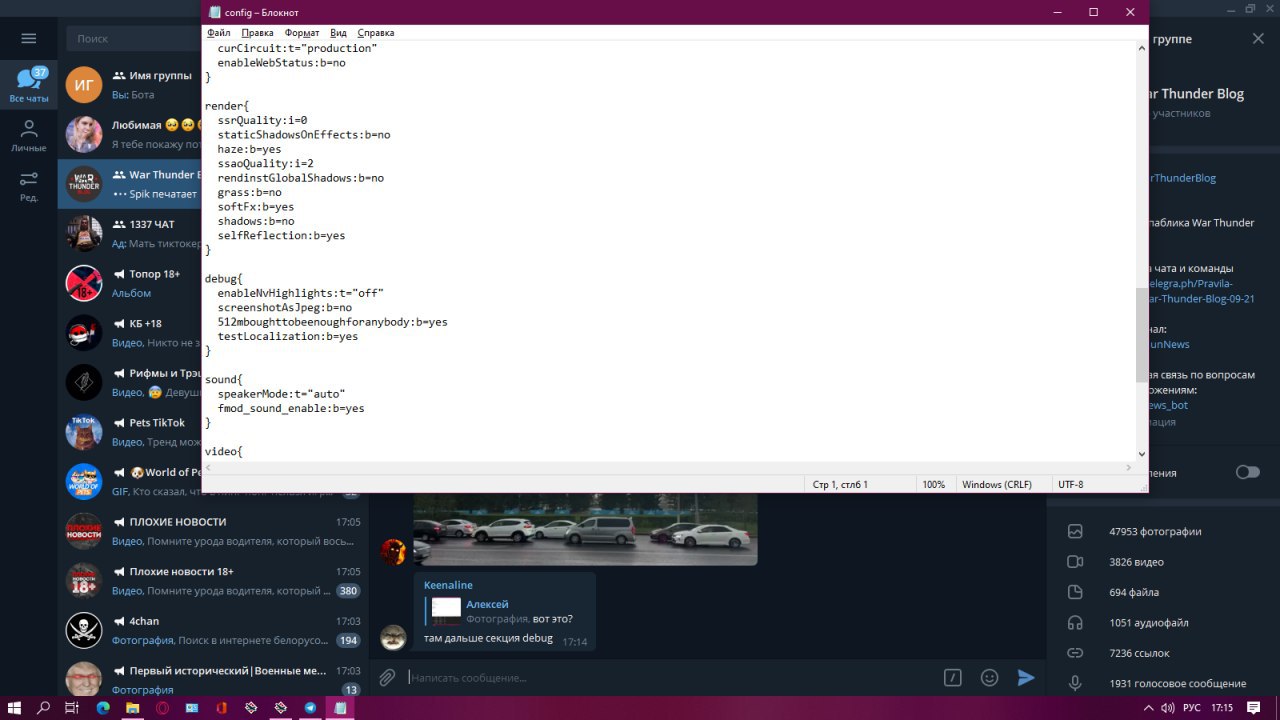Screen dimensions: 1280x720
Task: Open the Плохие новости 18+ channel
Action: (213, 581)
